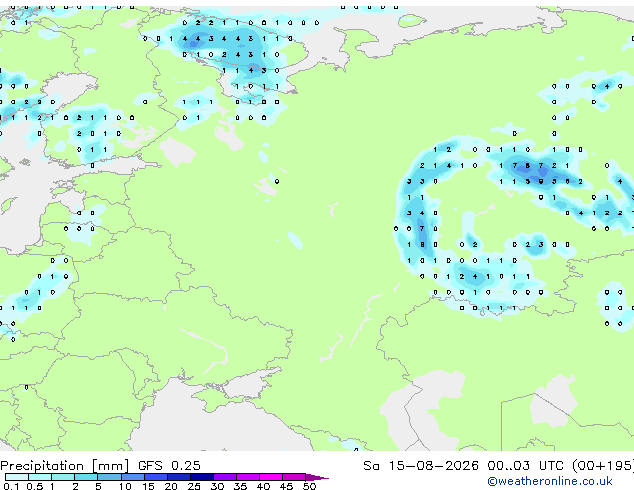Click the '30' legend scale label
Viewport: 634px width, 490px height.
click(218, 486)
